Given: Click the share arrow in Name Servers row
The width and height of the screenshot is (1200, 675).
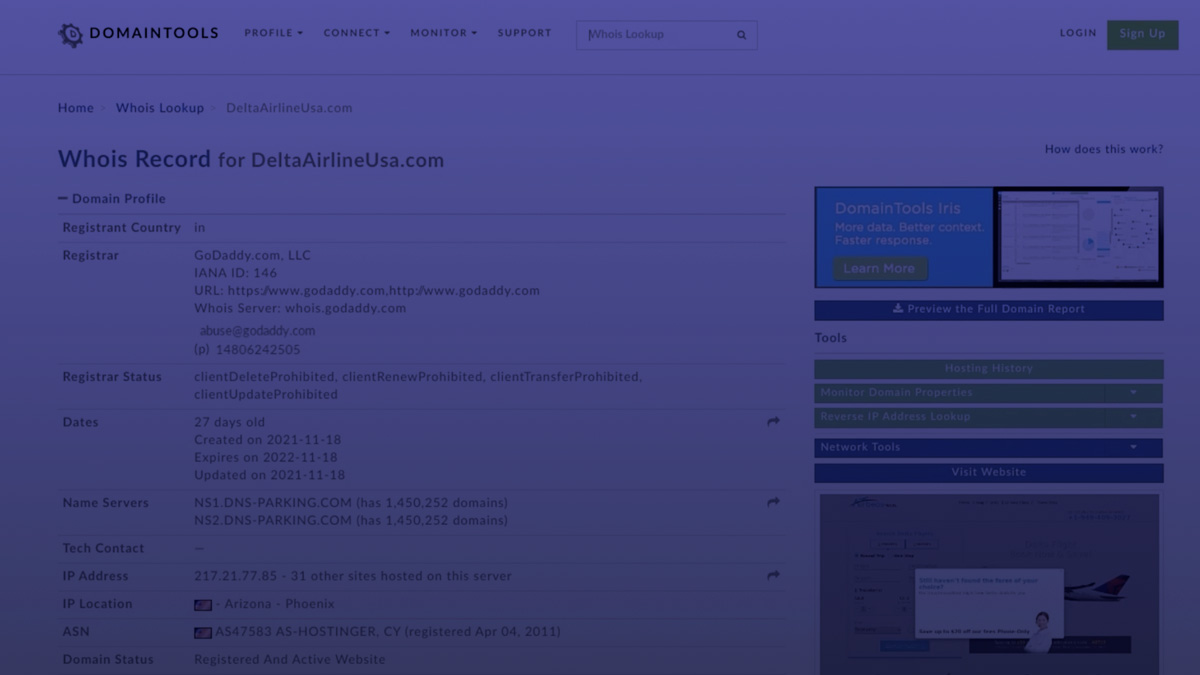Looking at the screenshot, I should point(773,503).
